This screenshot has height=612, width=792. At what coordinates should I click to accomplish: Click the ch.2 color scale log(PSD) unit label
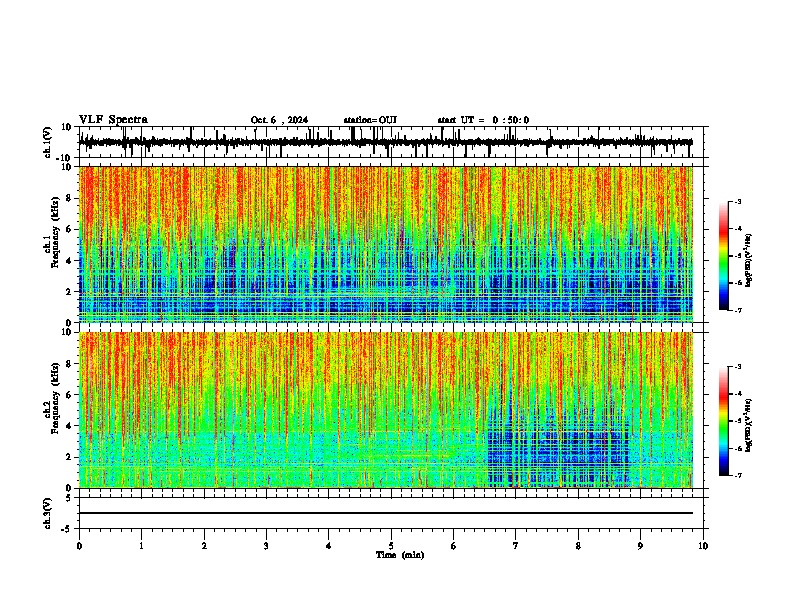[749, 426]
